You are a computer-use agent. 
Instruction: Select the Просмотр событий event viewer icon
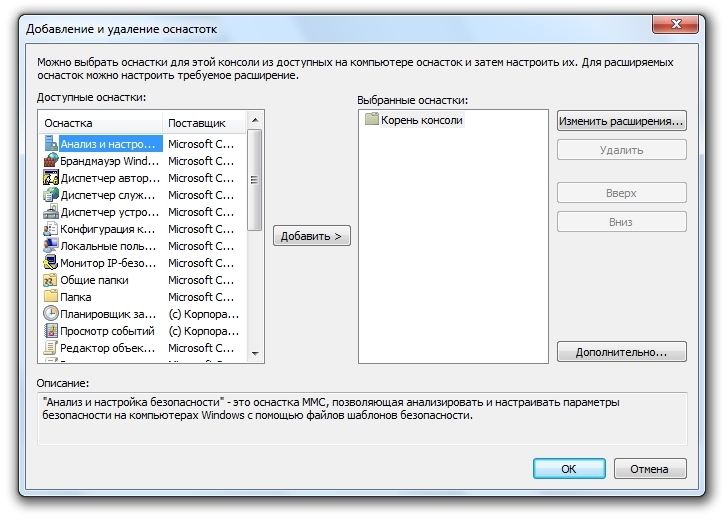(51, 331)
